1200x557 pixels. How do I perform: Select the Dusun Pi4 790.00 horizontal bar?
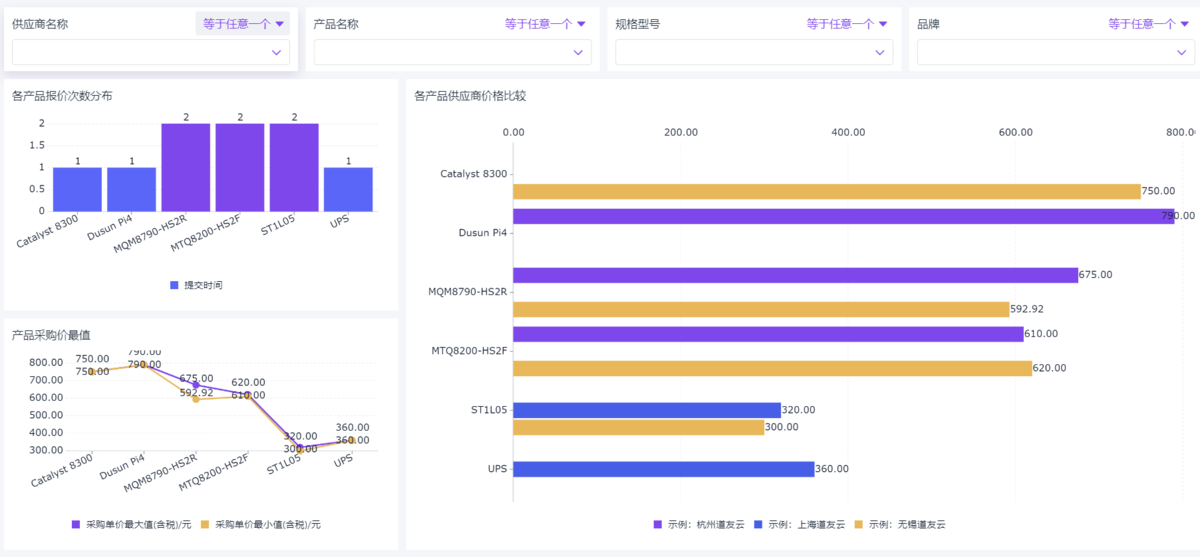click(x=843, y=216)
